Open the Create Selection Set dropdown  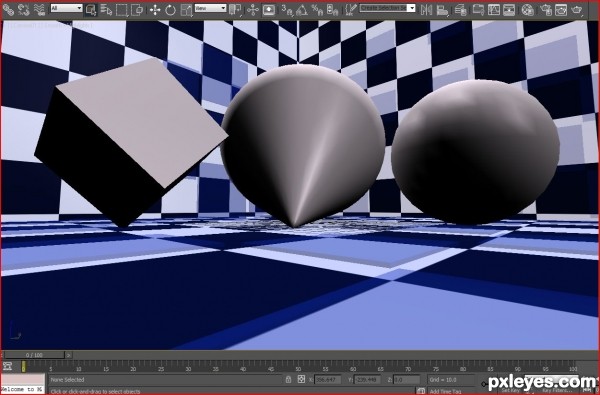coord(387,8)
